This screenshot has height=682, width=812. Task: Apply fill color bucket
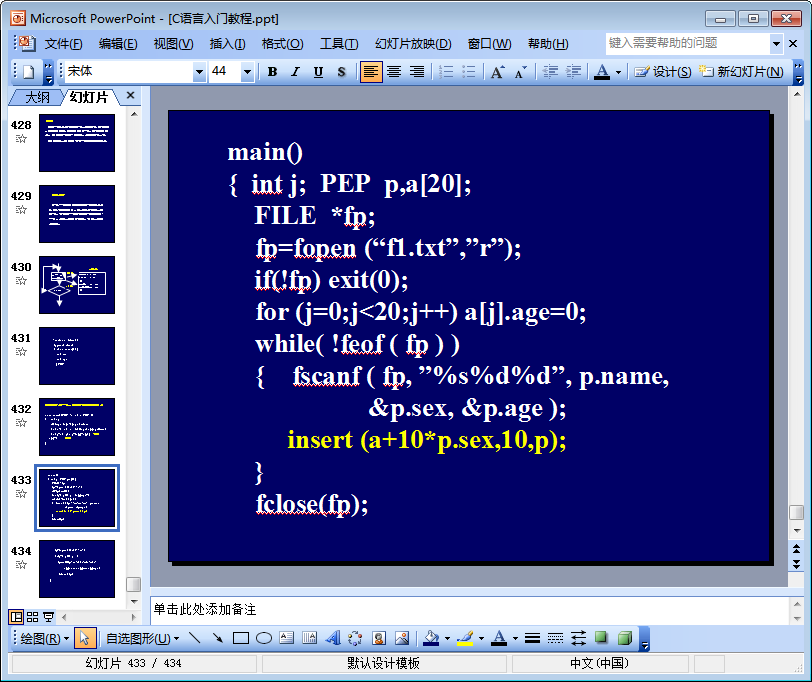coord(431,639)
